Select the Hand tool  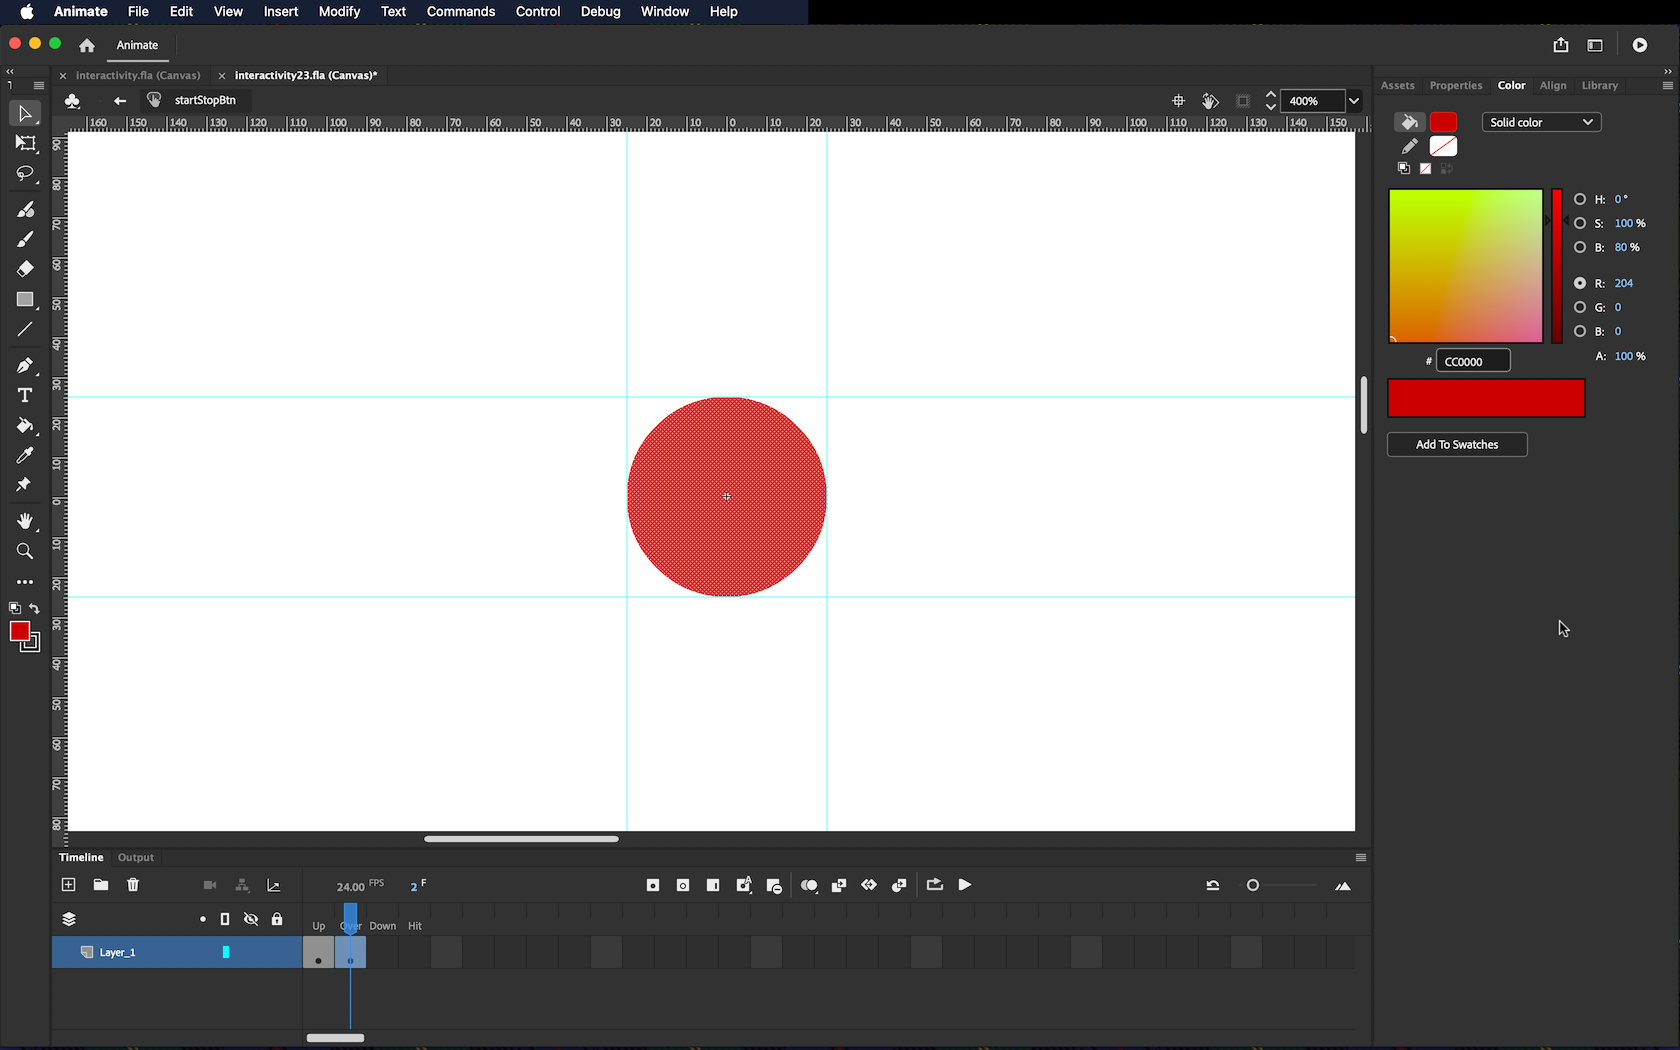coord(25,521)
